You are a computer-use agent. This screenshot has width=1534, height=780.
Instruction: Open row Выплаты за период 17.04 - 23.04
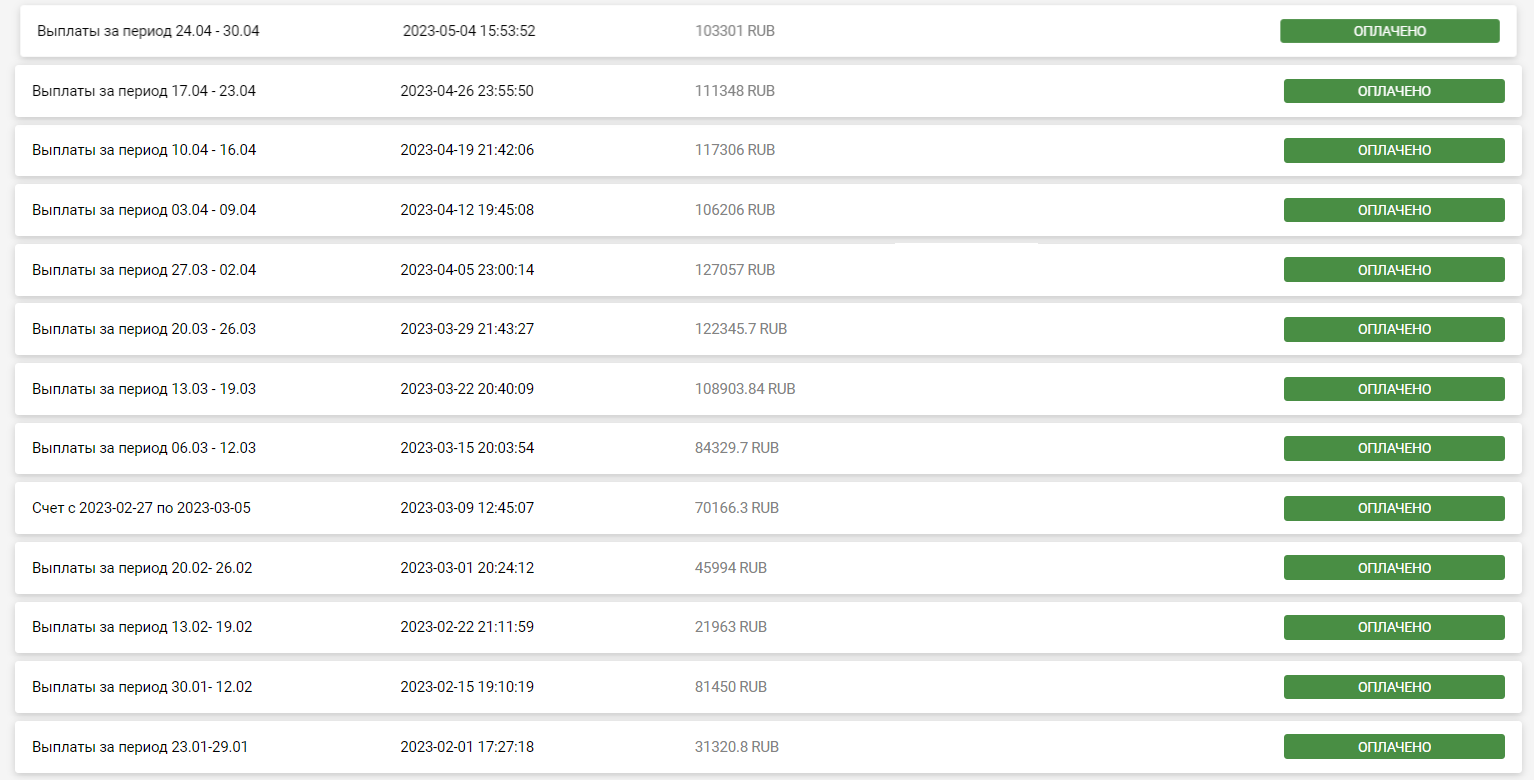[x=768, y=91]
